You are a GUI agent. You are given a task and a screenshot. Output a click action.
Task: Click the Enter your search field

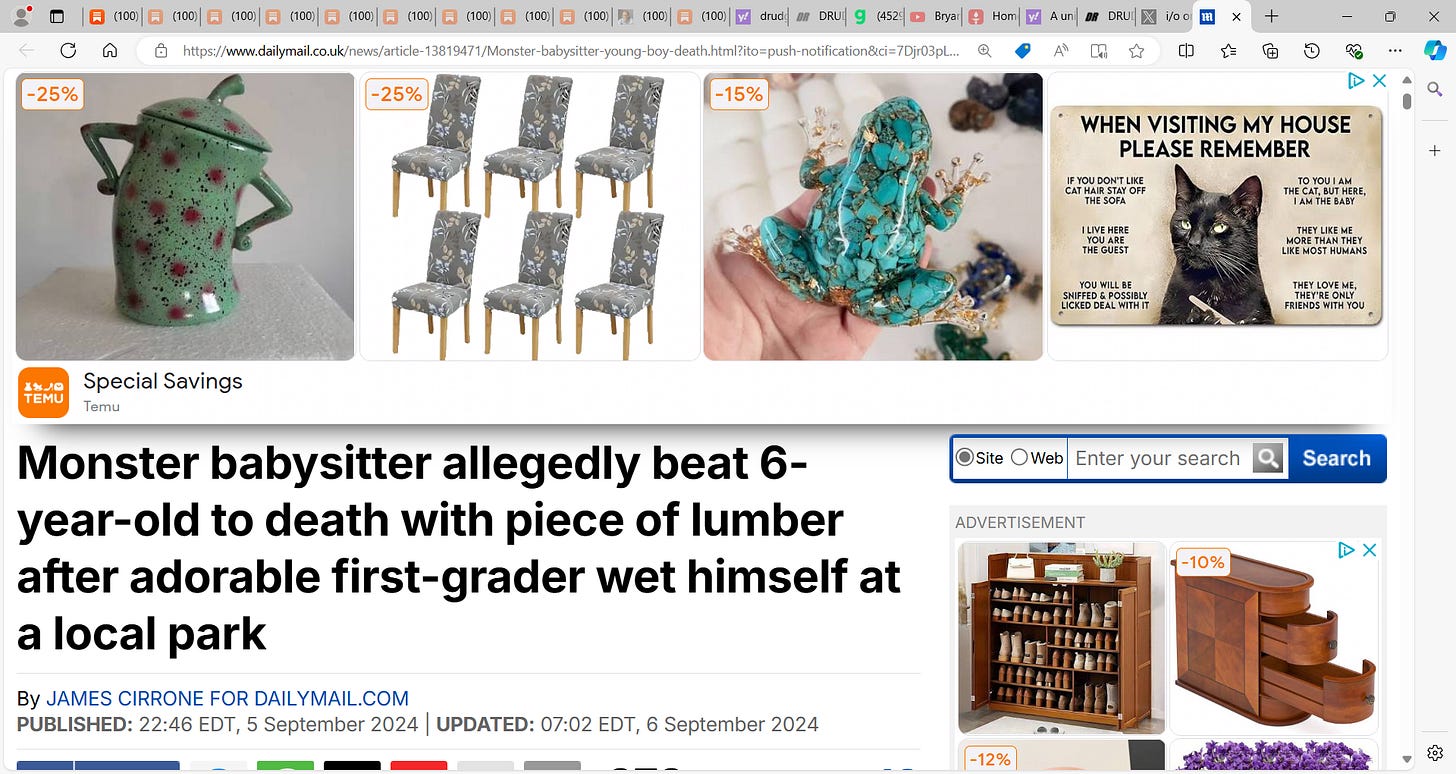tap(1158, 458)
